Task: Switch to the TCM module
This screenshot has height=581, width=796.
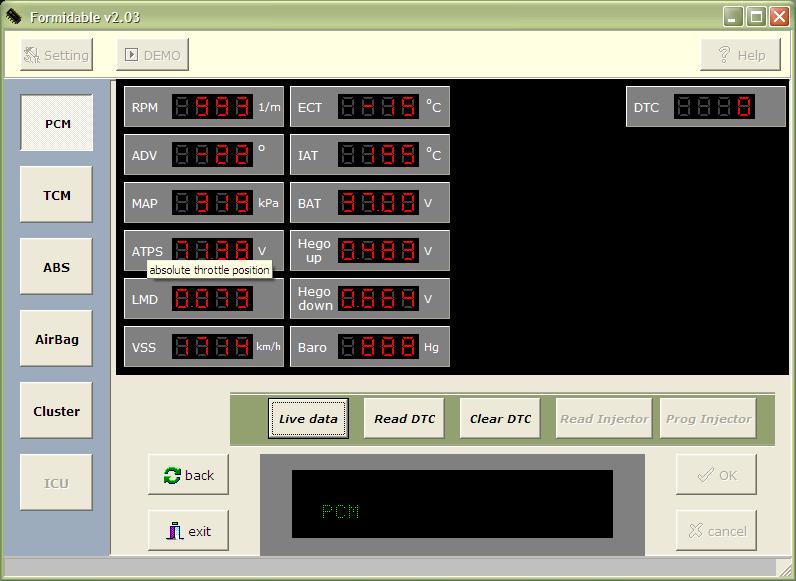Action: (57, 195)
